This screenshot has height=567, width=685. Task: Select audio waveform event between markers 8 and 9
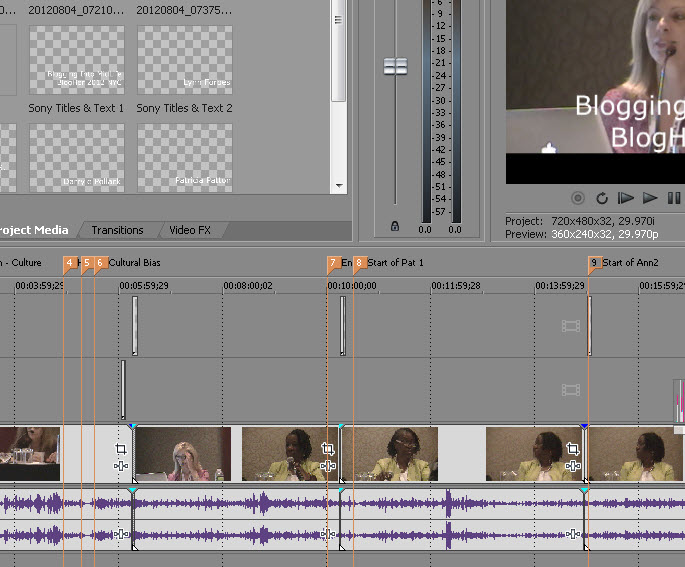click(x=462, y=519)
